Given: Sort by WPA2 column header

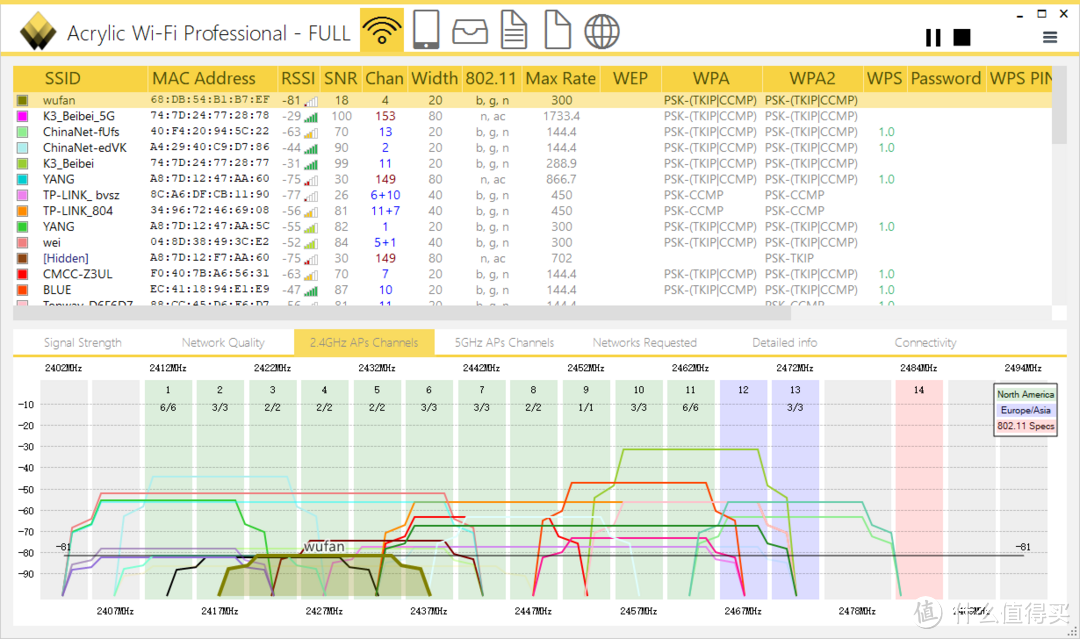Looking at the screenshot, I should (812, 78).
